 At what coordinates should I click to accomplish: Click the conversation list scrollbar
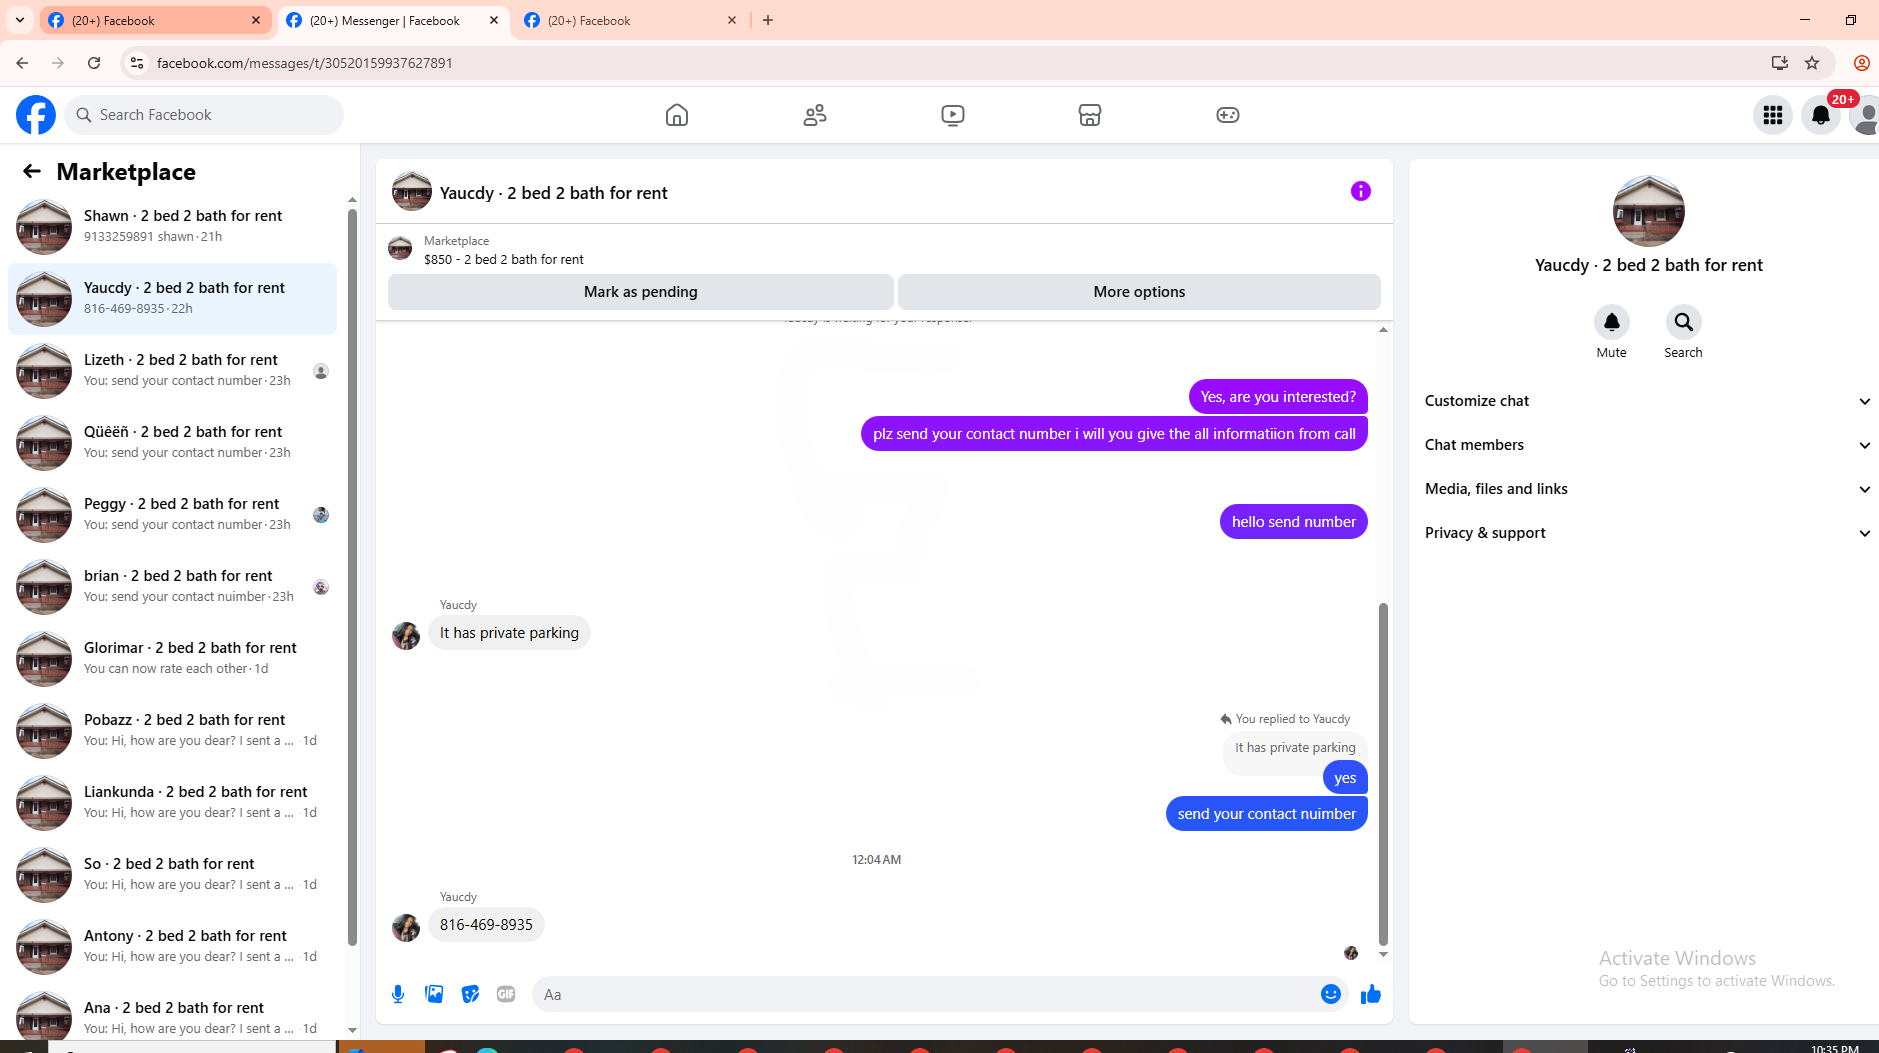pyautogui.click(x=352, y=577)
